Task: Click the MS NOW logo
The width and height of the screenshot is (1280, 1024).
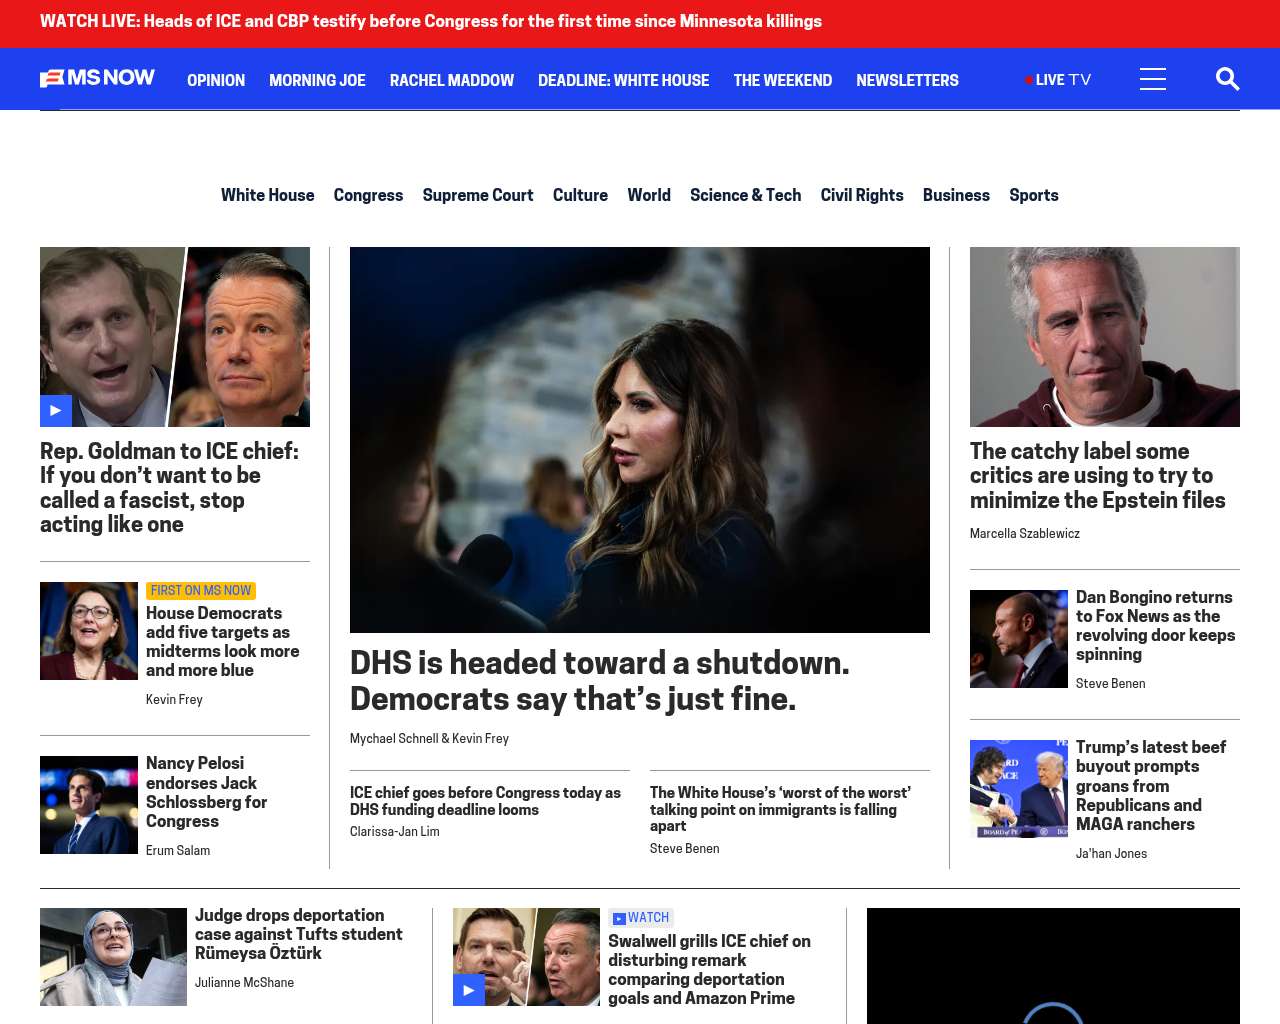Action: click(97, 78)
